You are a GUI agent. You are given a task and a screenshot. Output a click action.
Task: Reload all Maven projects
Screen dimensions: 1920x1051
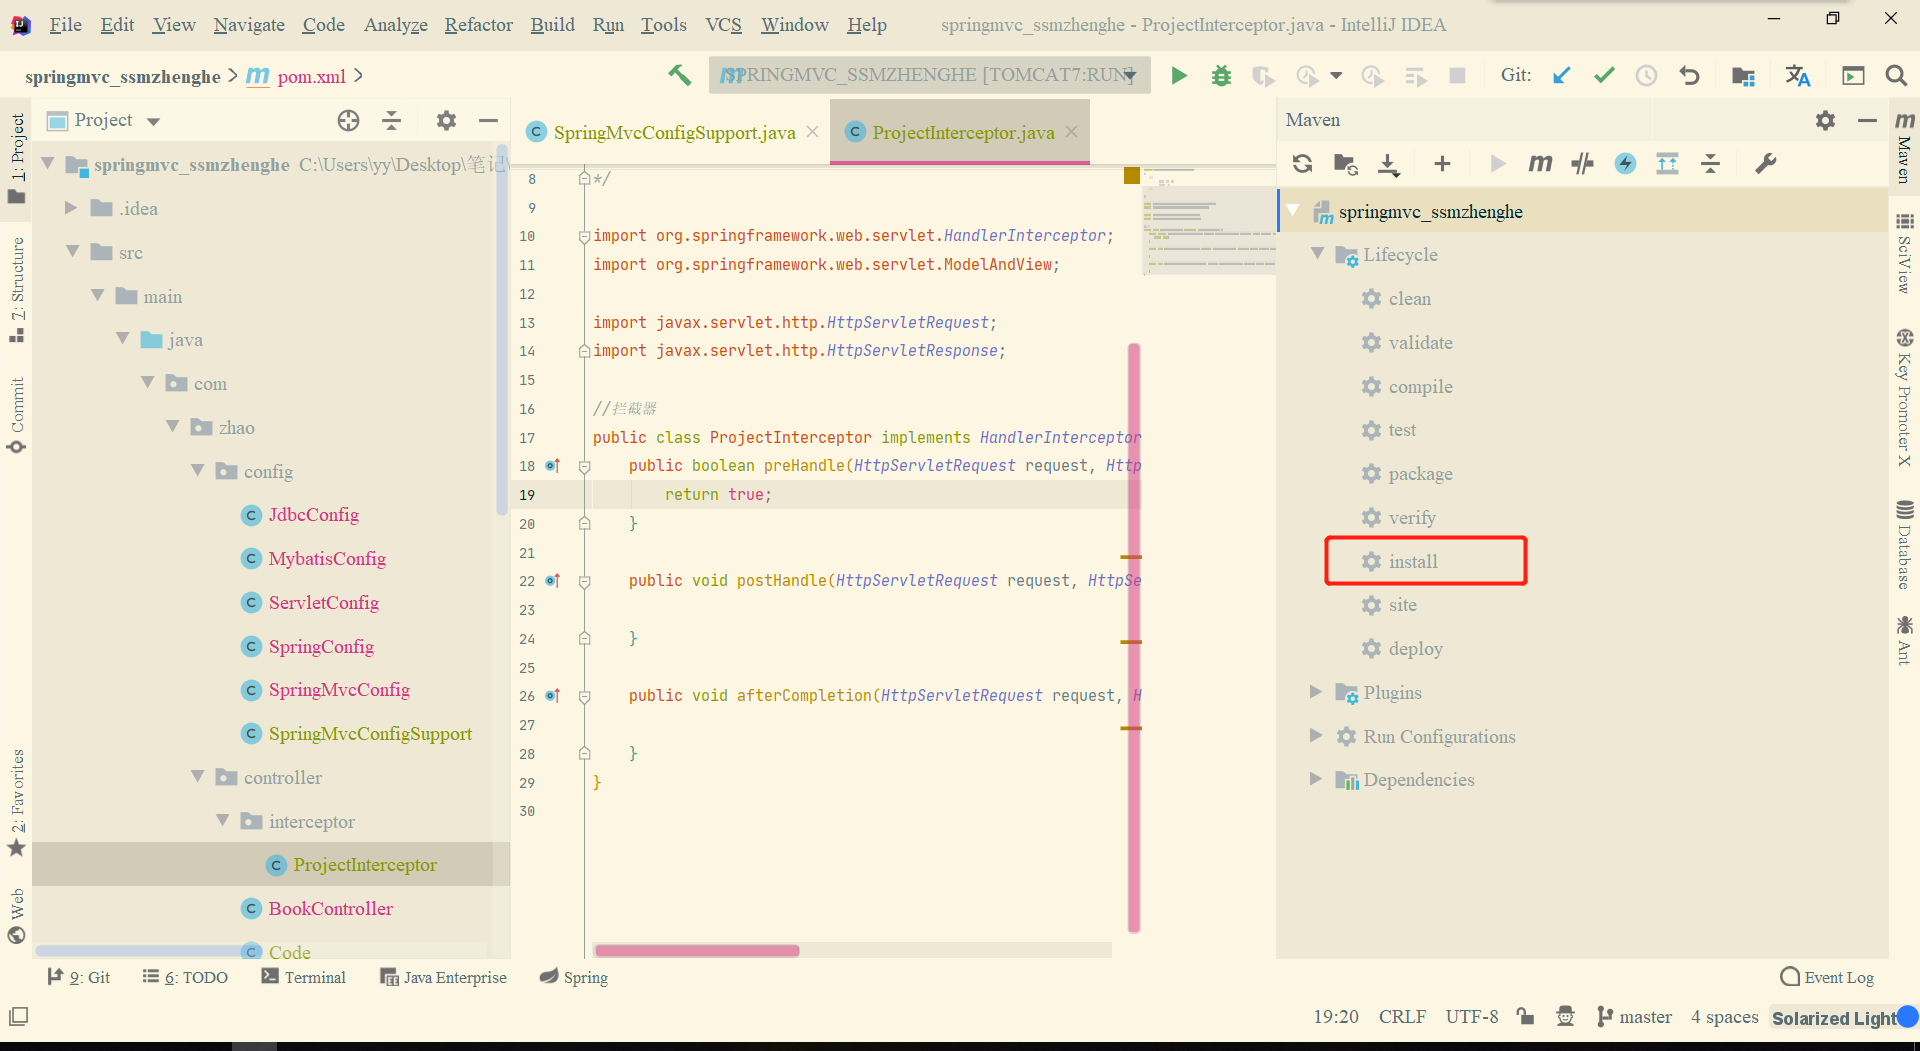1302,164
